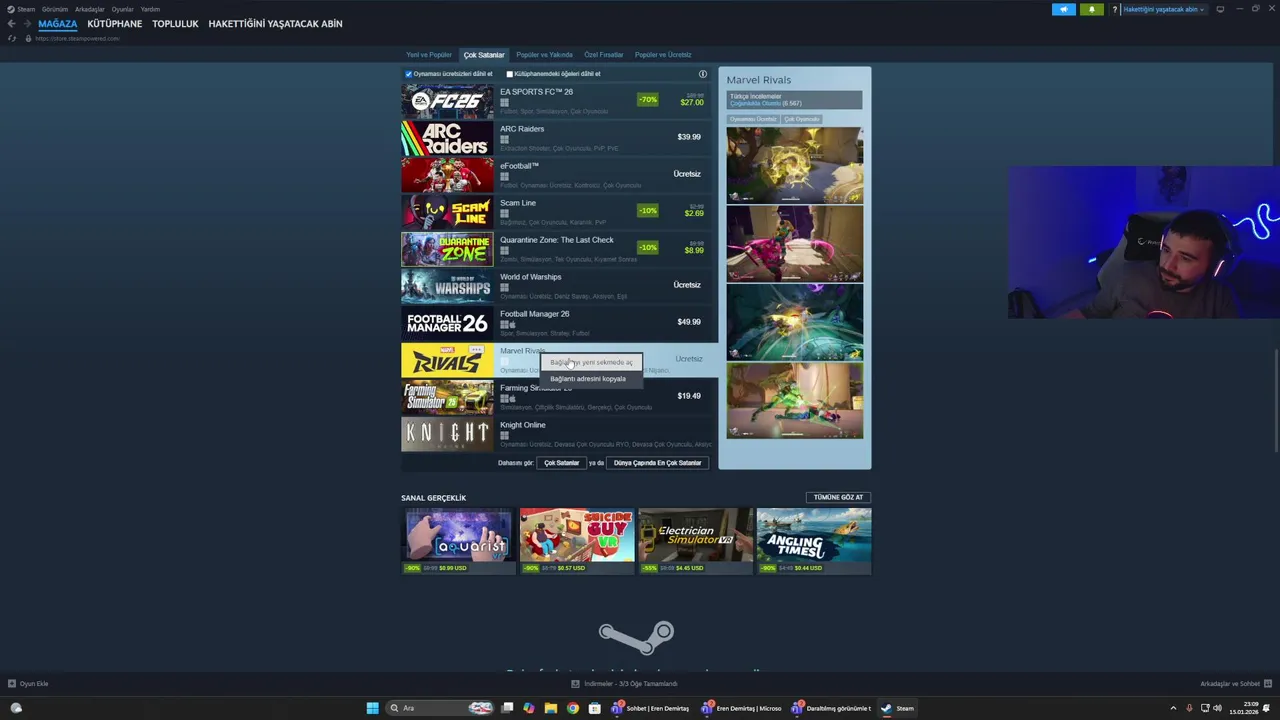
Task: Open ARC Raiders game listing
Action: point(559,138)
